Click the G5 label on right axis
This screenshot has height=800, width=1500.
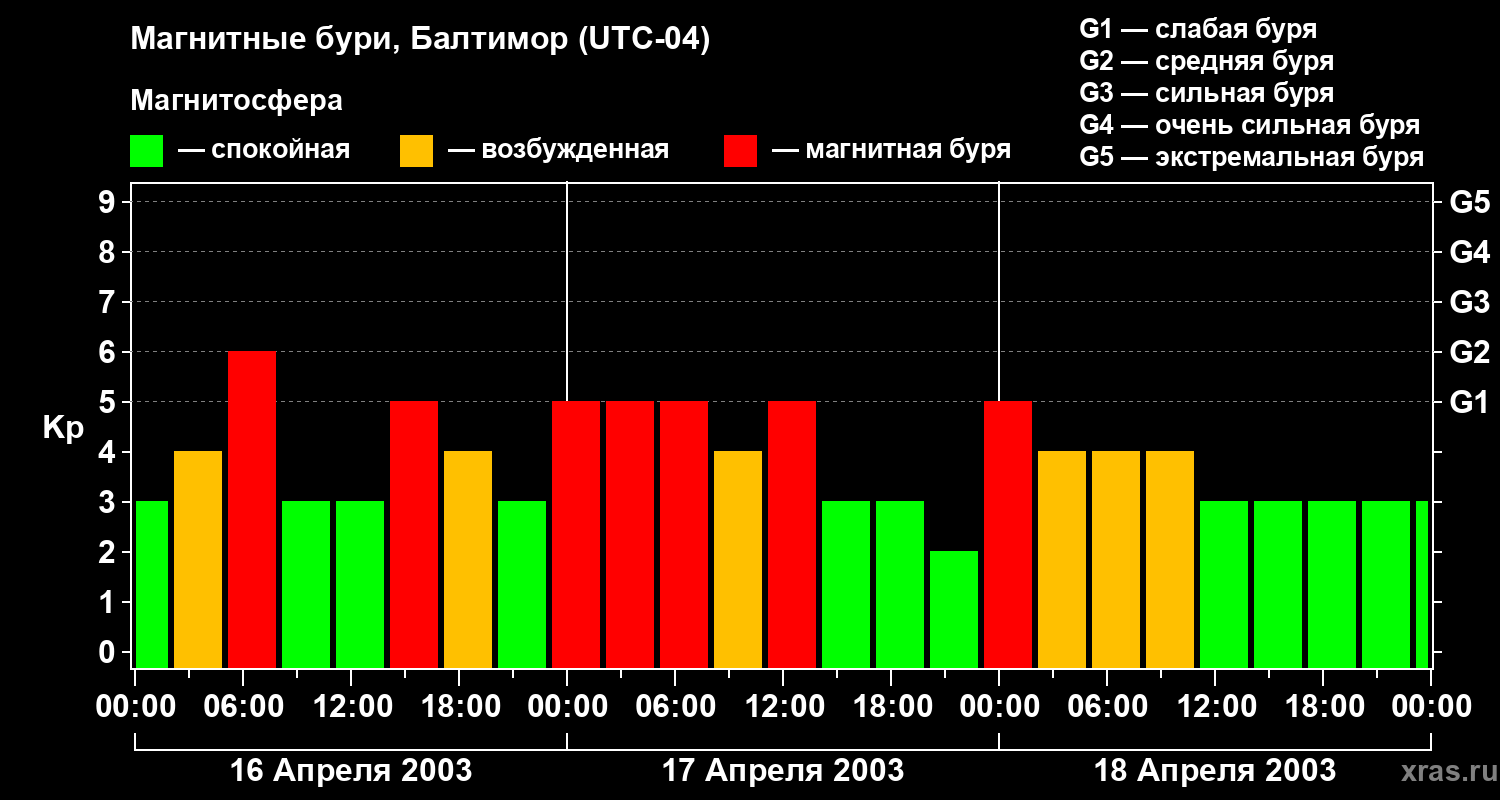coord(1469,202)
